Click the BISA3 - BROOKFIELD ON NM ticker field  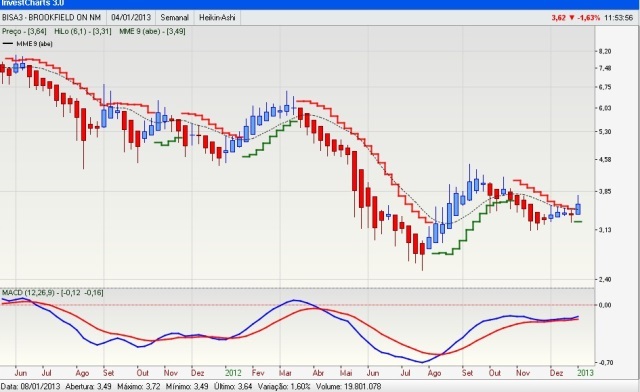(x=51, y=18)
